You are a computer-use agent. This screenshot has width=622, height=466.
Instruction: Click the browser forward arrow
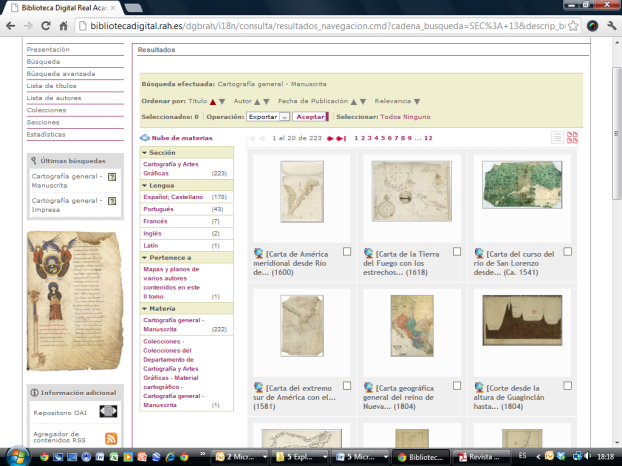click(x=28, y=26)
